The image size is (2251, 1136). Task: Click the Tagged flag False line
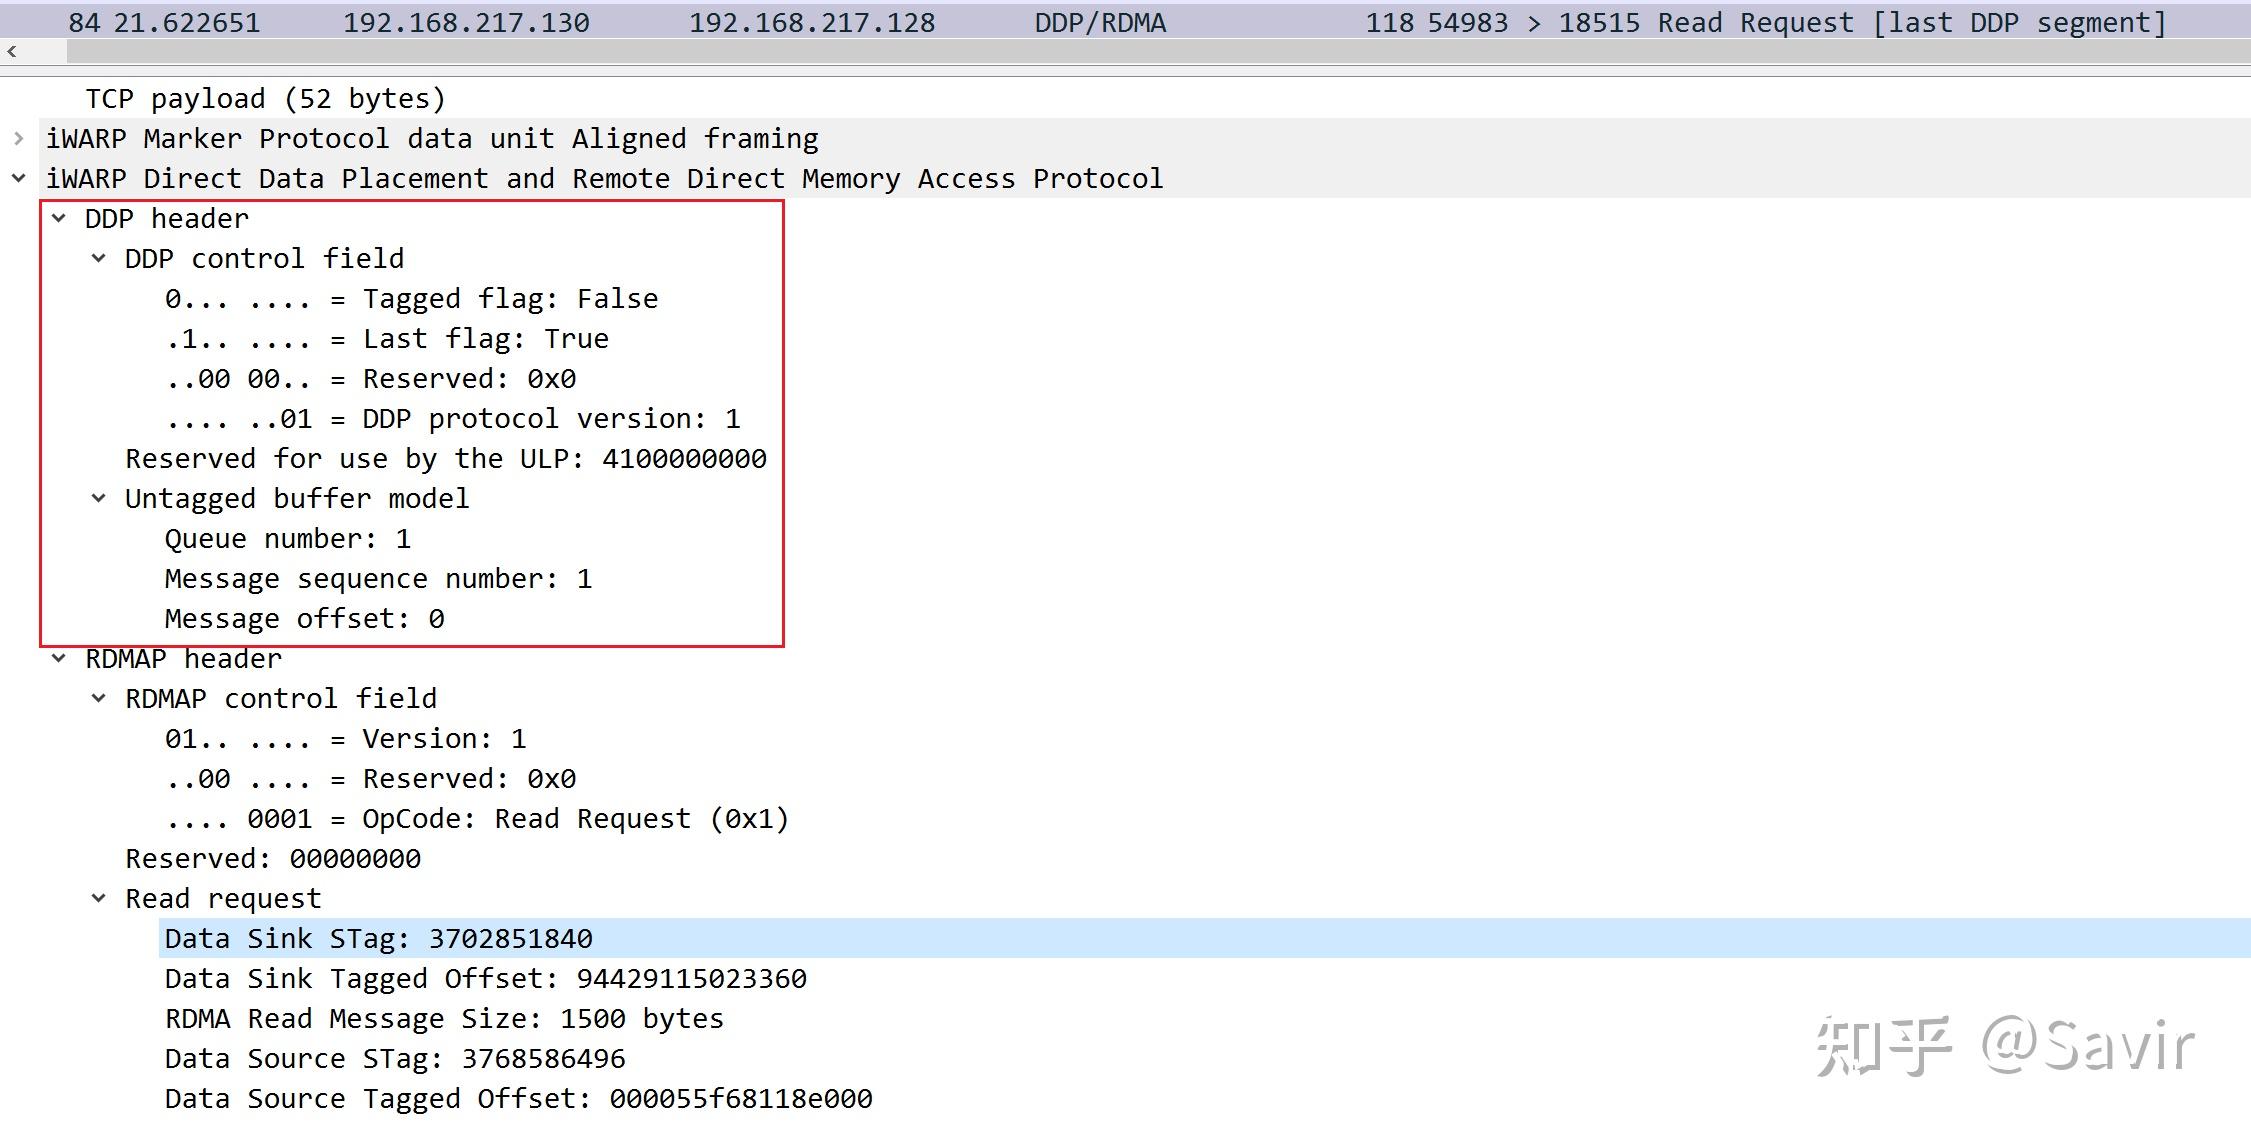(x=410, y=299)
